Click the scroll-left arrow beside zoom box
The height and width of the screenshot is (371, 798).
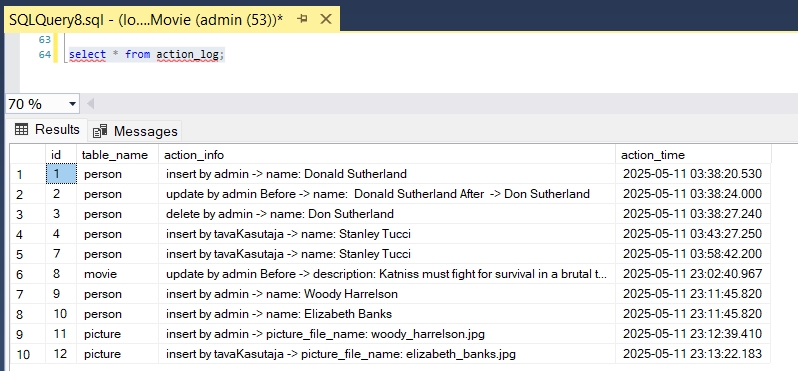click(91, 104)
